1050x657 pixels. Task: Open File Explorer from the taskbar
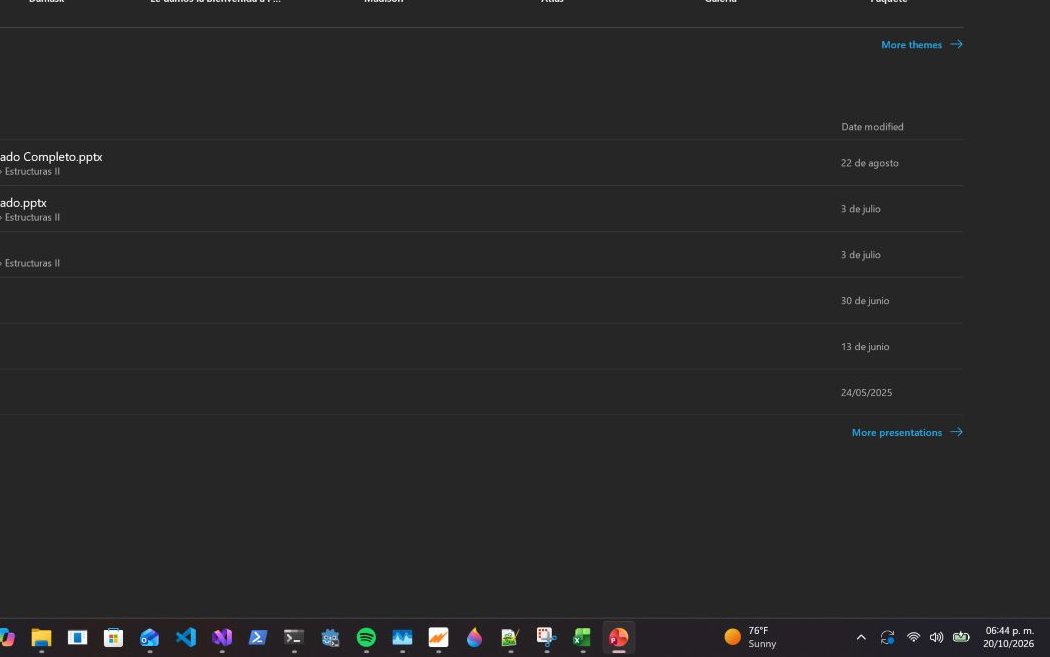(42, 638)
